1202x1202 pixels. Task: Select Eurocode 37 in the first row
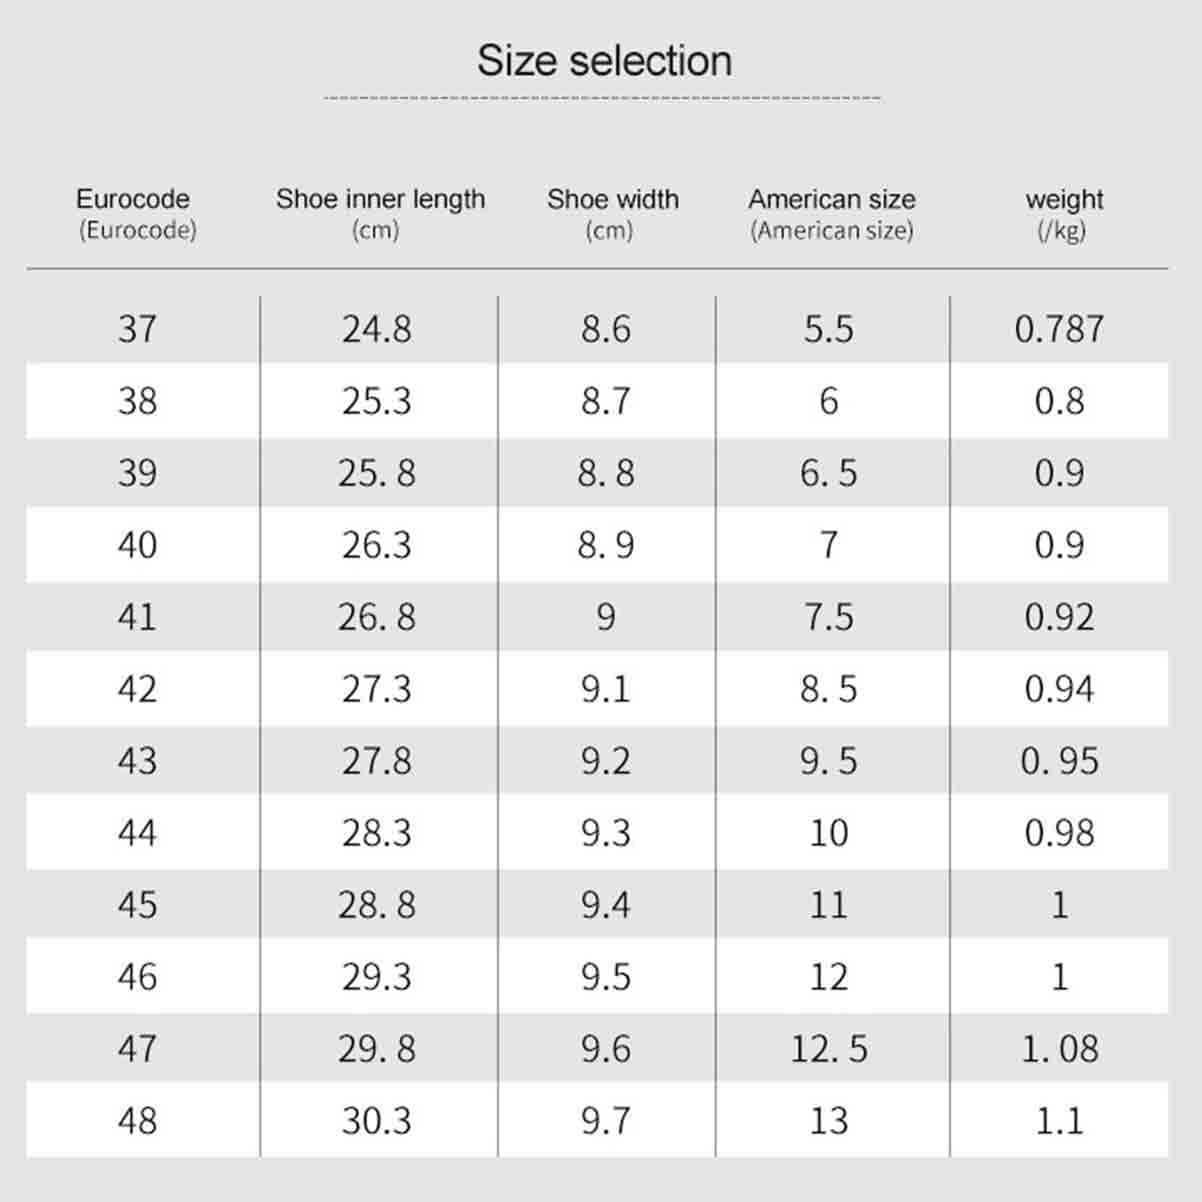(x=137, y=329)
